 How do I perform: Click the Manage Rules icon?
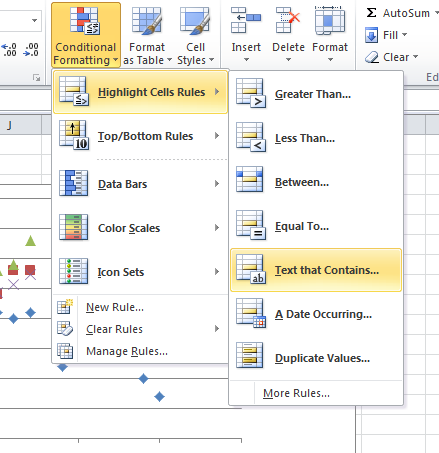coord(65,351)
